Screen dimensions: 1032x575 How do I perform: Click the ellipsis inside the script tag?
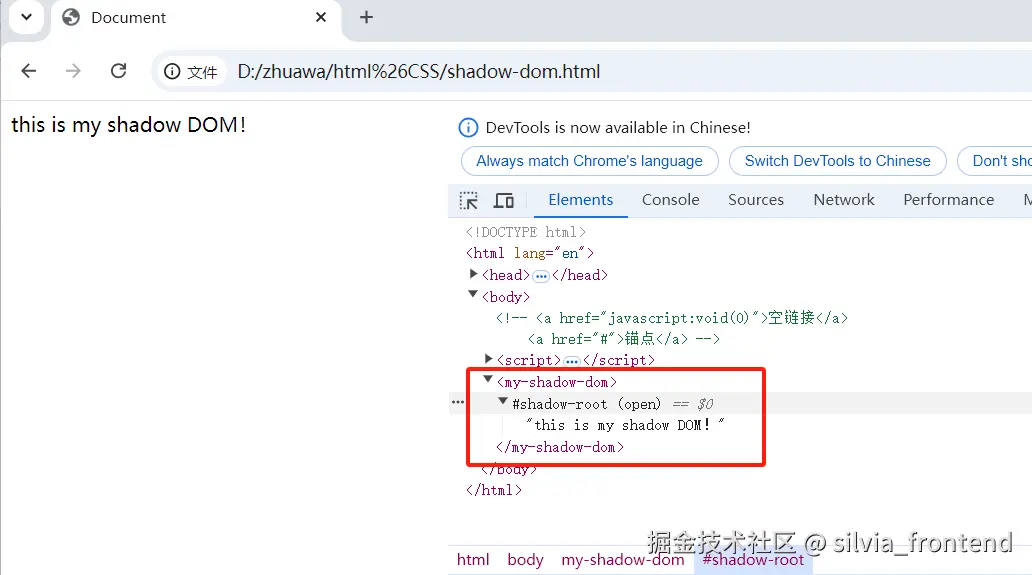(x=571, y=361)
